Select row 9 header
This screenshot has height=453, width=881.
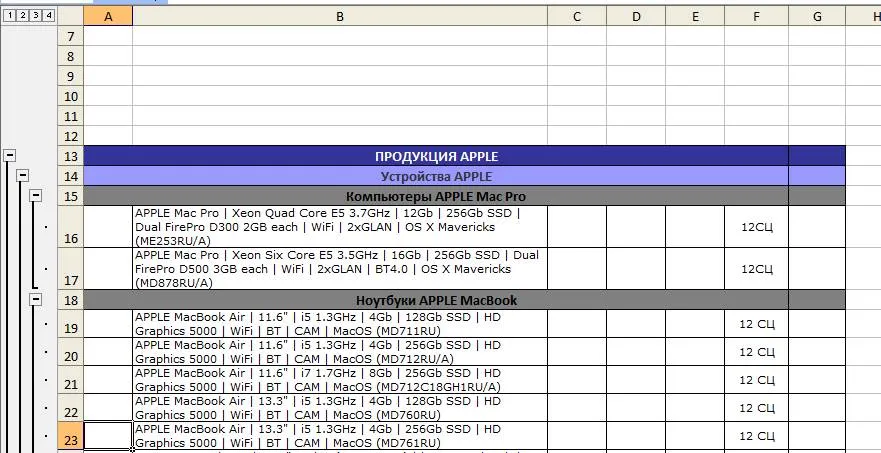pyautogui.click(x=70, y=76)
